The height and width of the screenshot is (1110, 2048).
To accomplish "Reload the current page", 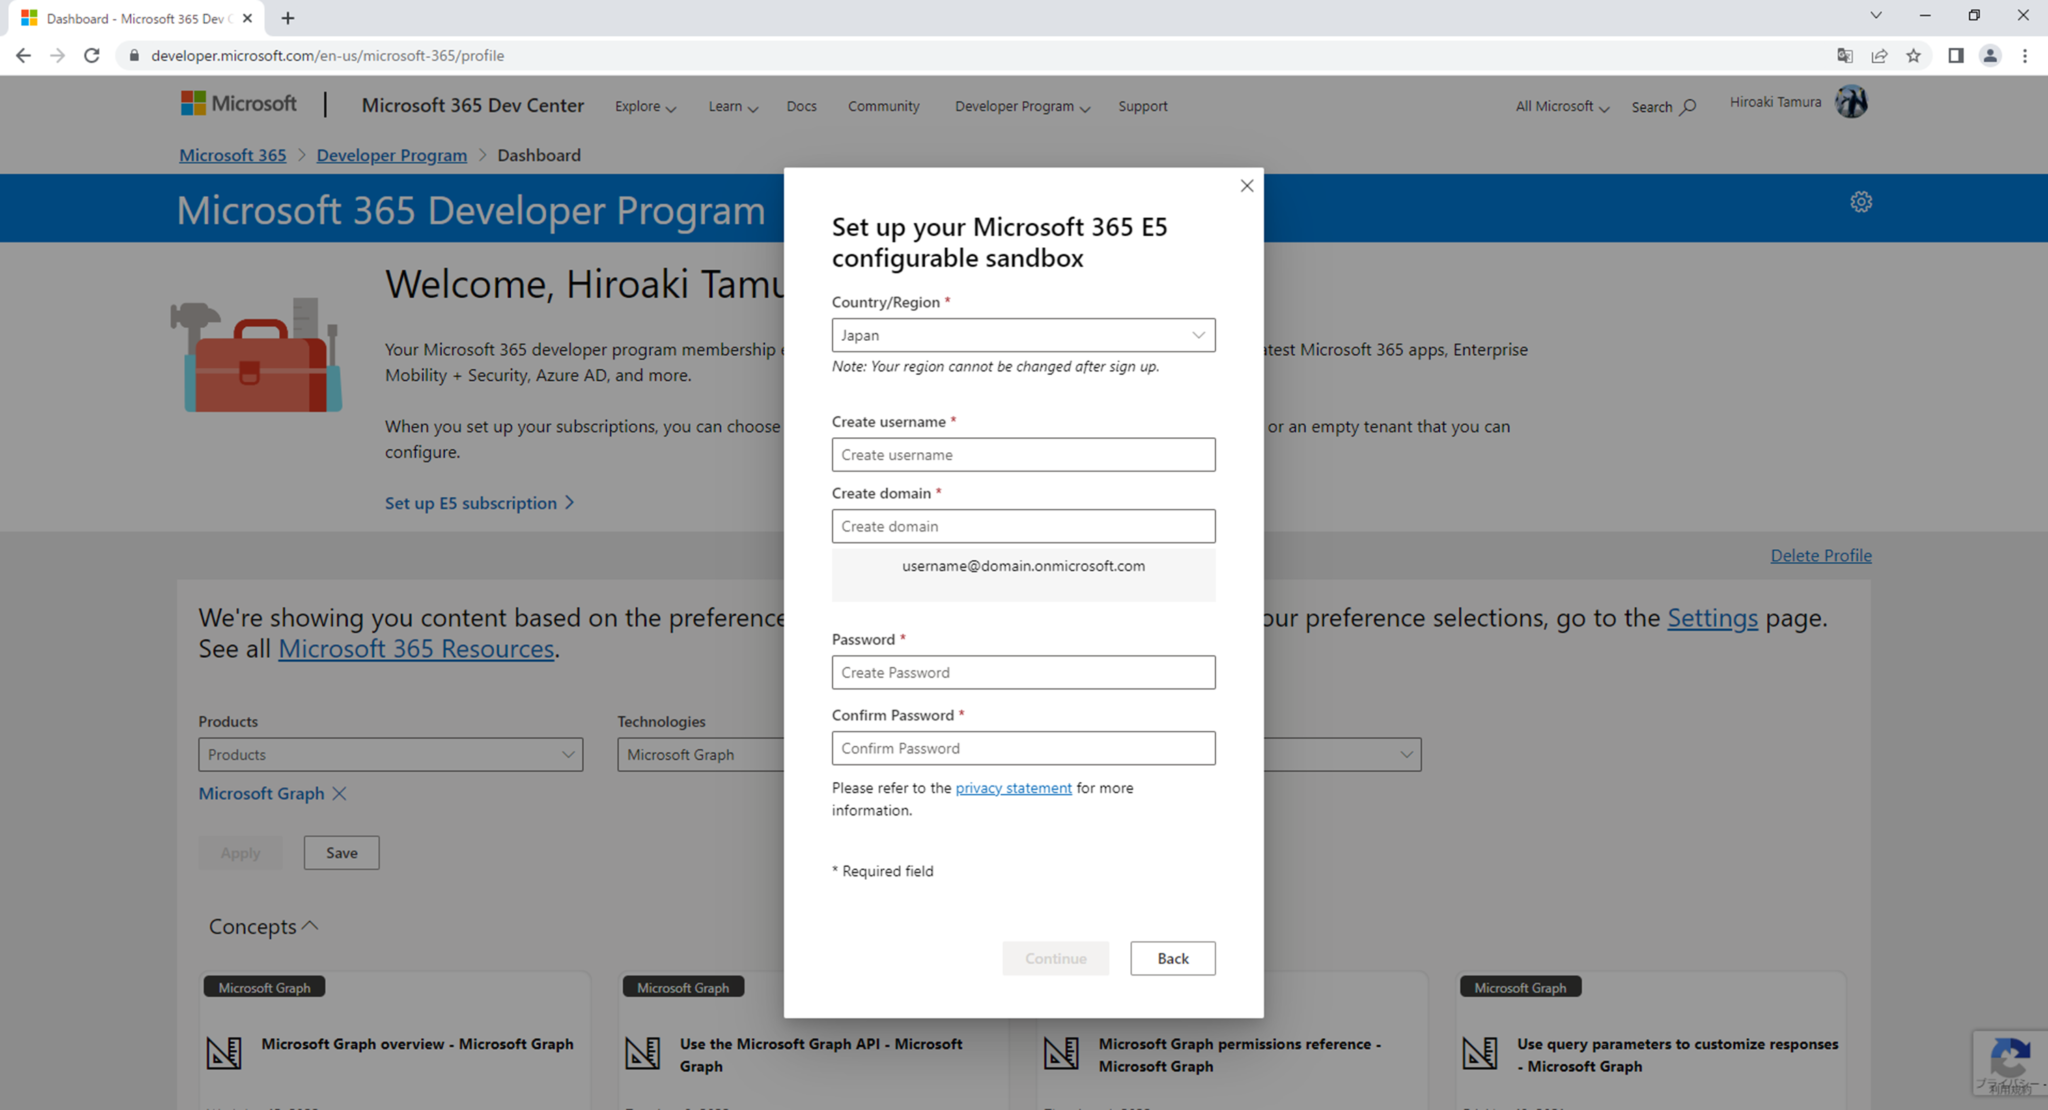I will click(91, 55).
